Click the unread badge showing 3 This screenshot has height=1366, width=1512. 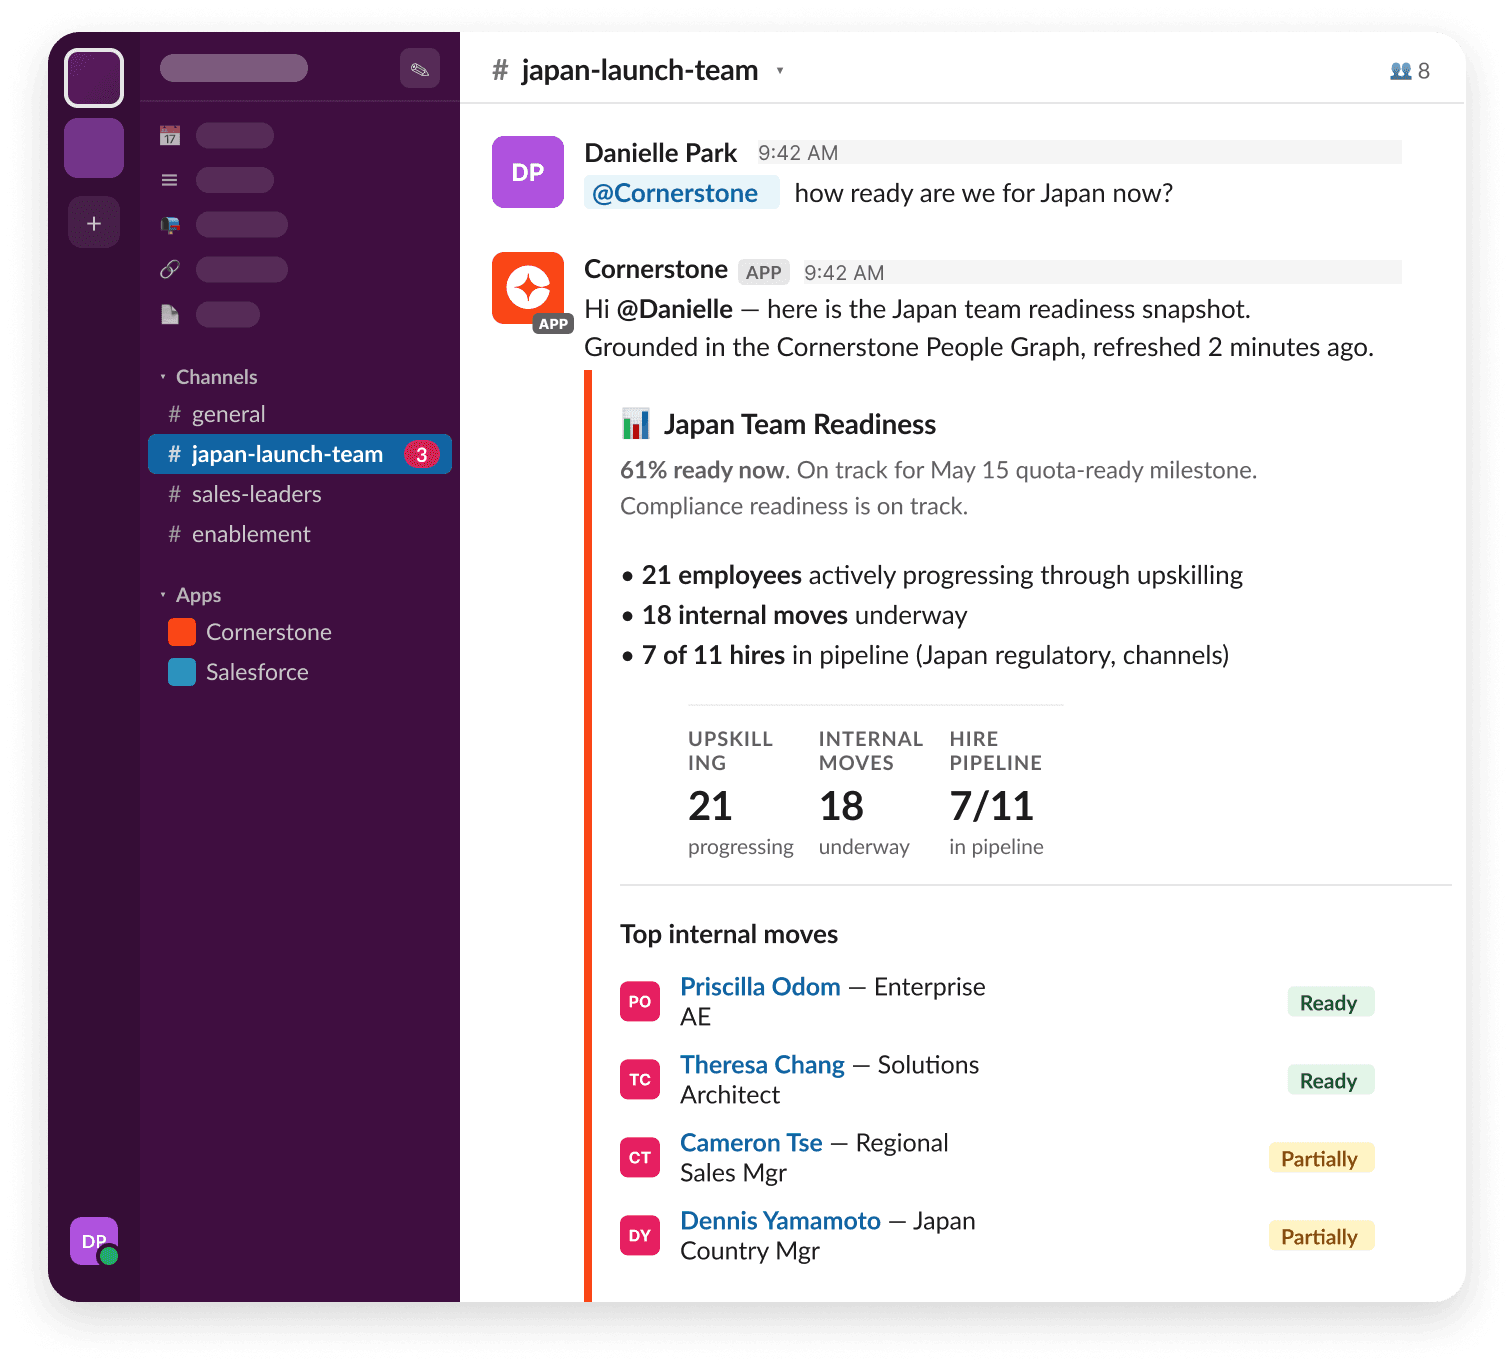coord(422,454)
